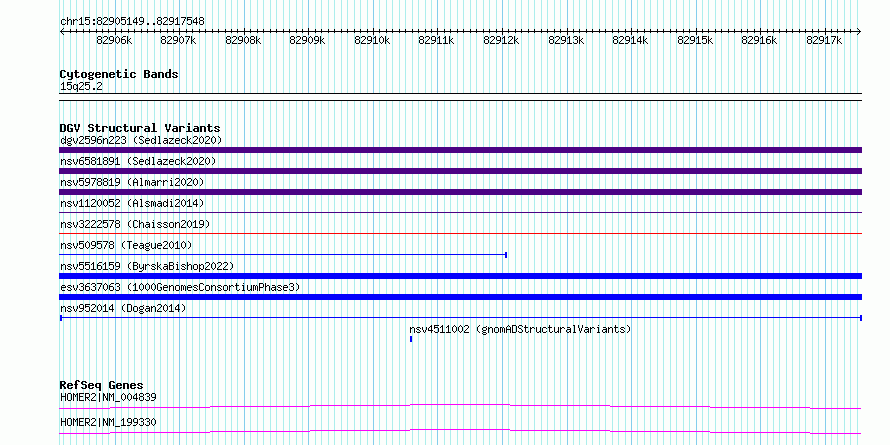Click the purple bar under dgv2596n223
This screenshot has width=890, height=445.
[460, 150]
